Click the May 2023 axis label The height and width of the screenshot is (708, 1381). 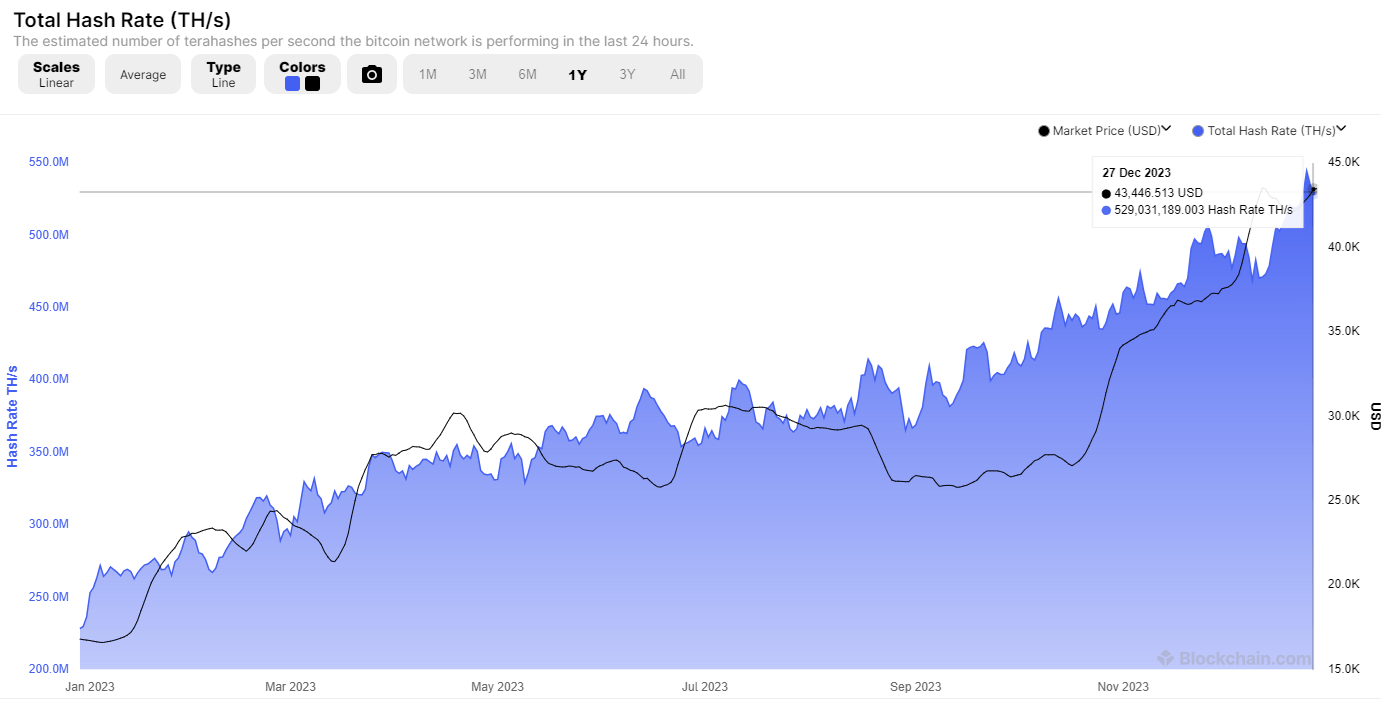(497, 686)
